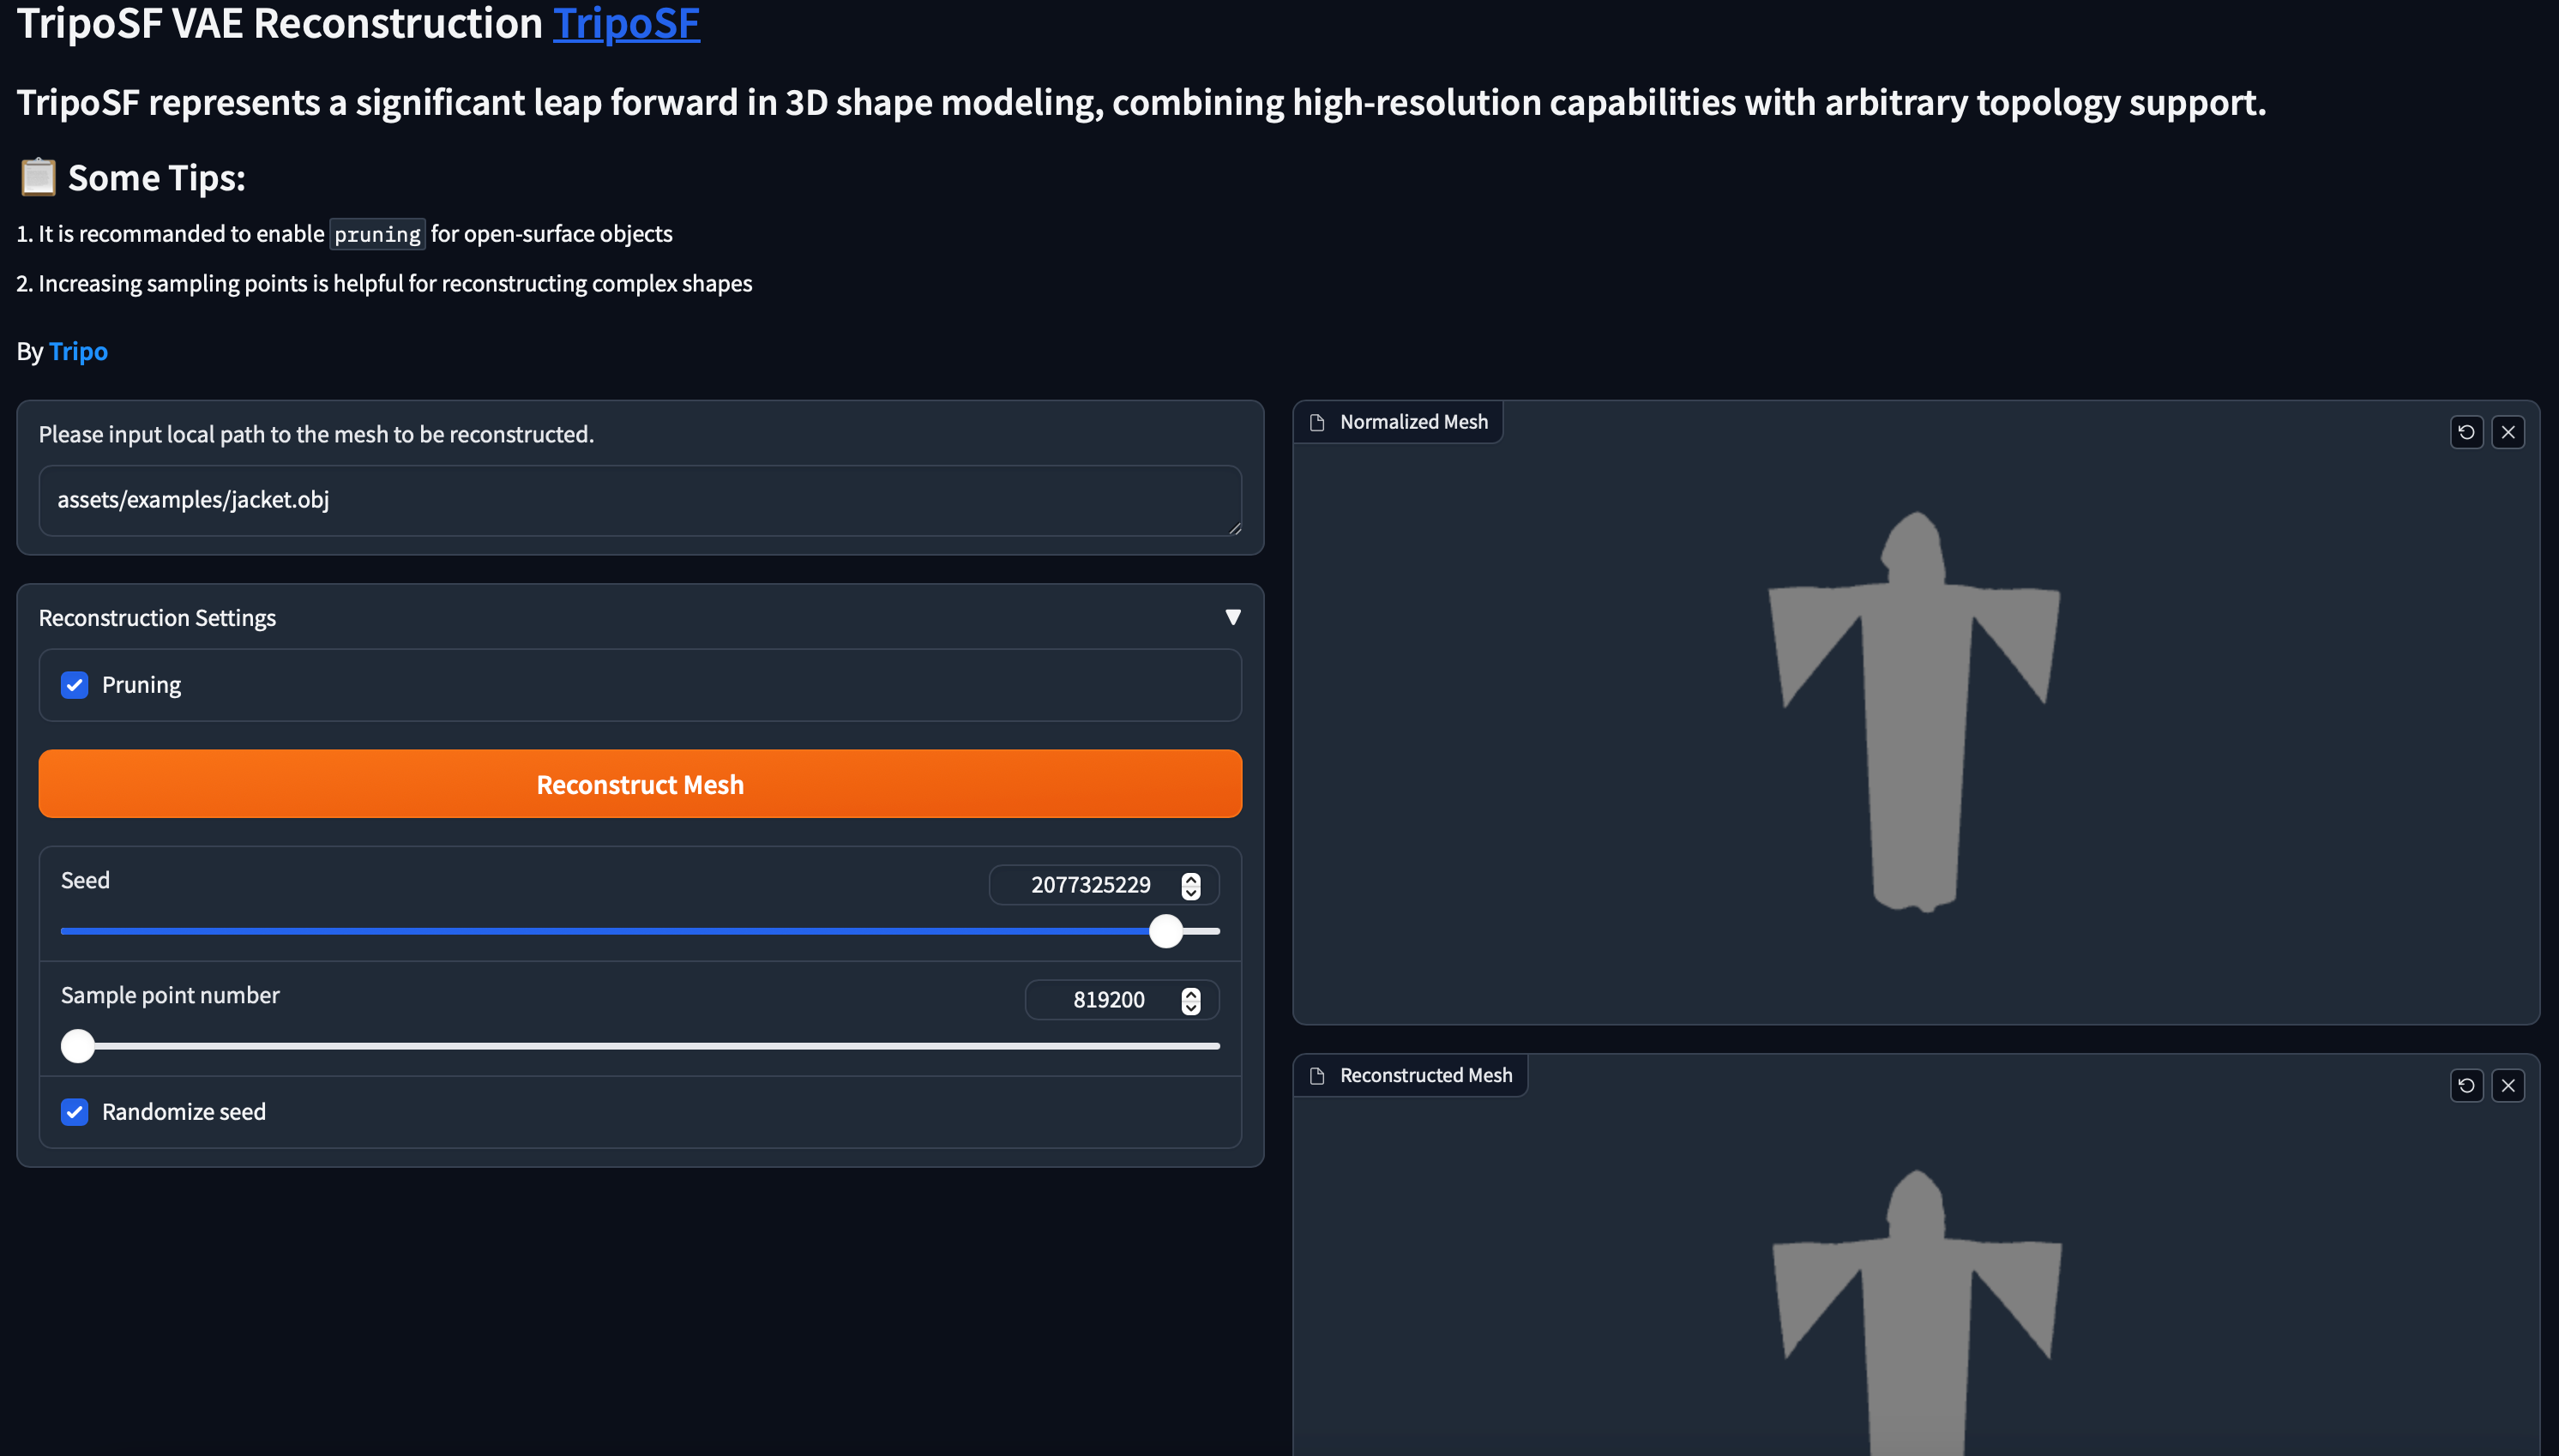Click the mesh path text input

640,500
